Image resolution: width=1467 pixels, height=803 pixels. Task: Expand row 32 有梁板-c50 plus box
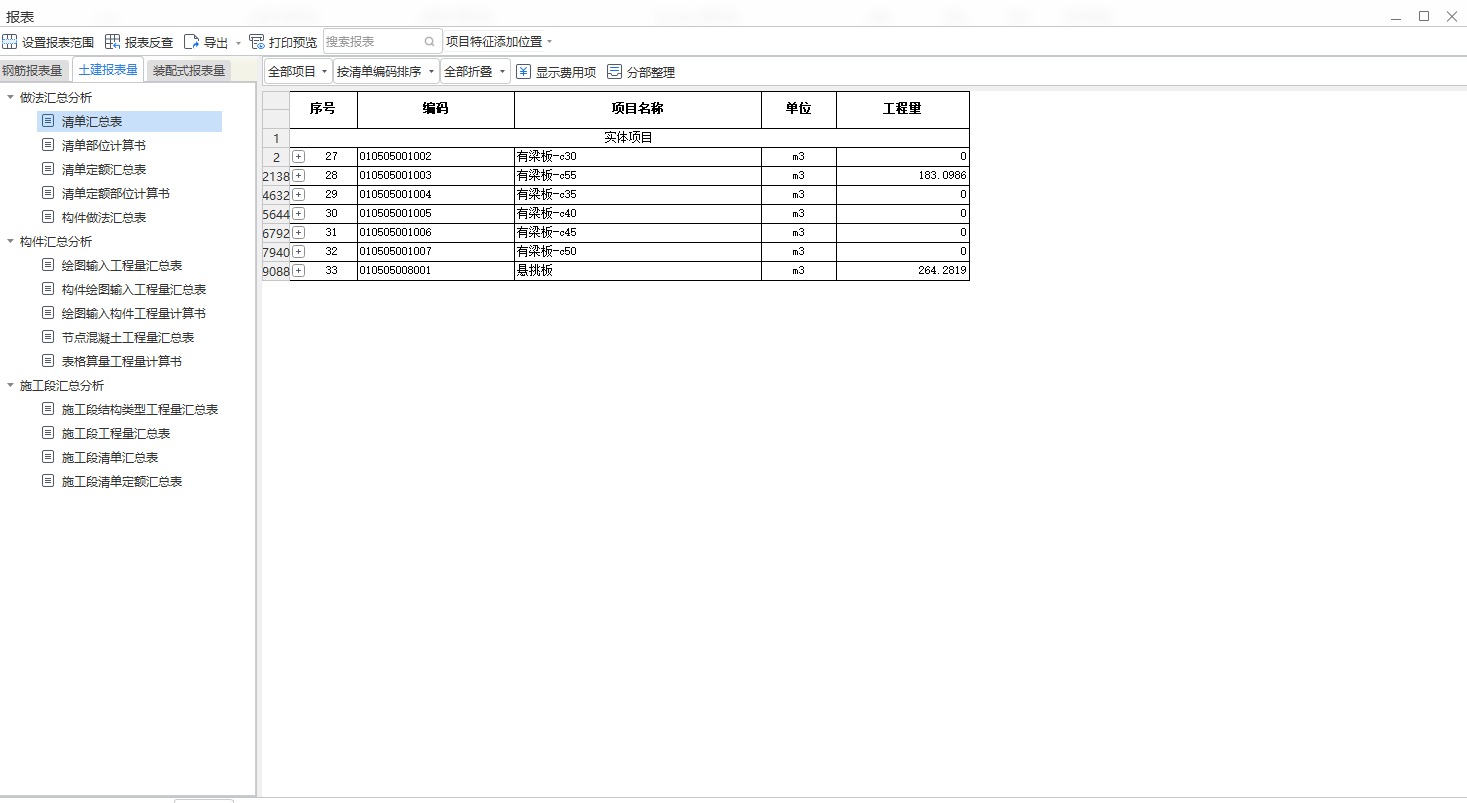click(298, 252)
